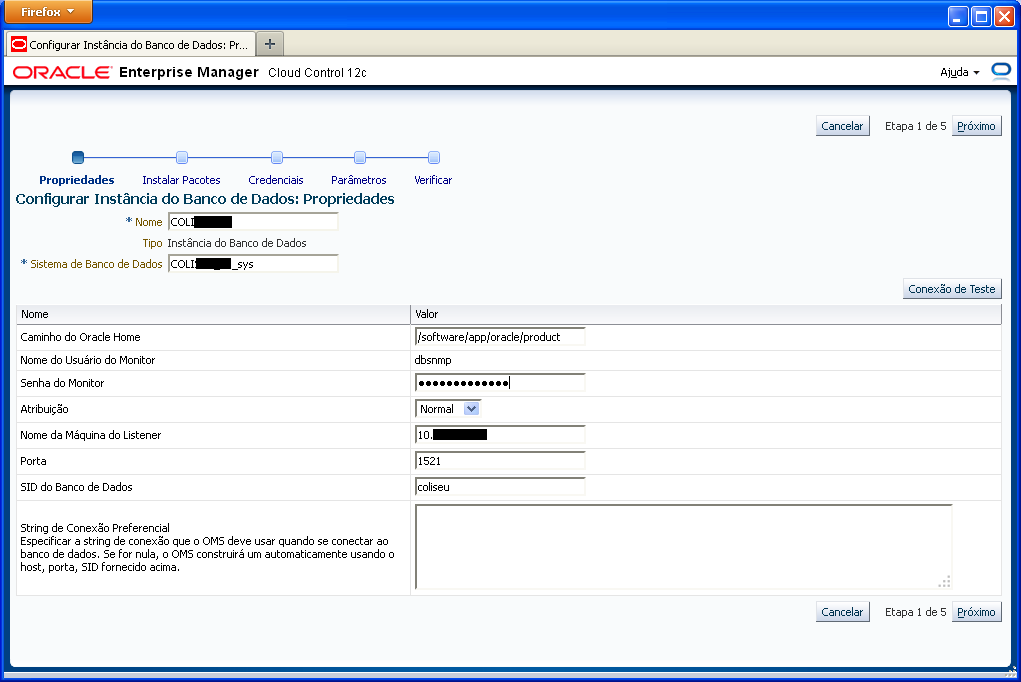Image resolution: width=1021 pixels, height=682 pixels.
Task: Click the Atribuição row label
Action: [x=44, y=409]
